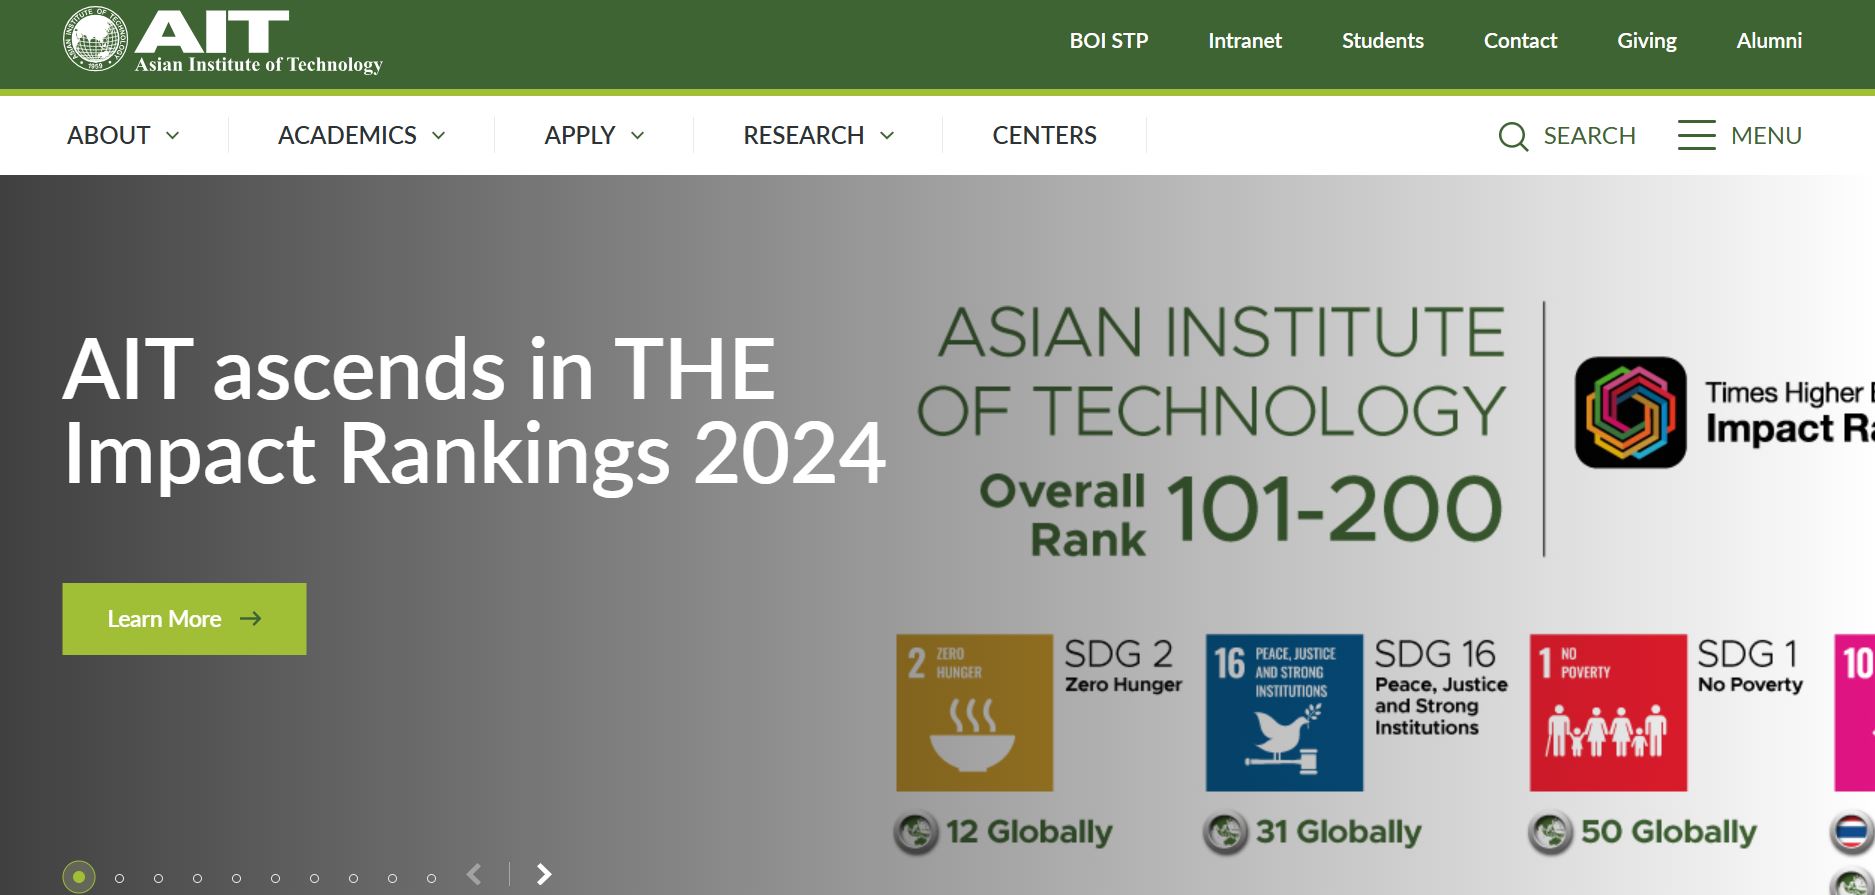Click globe medal beside 31 Globally

pyautogui.click(x=1226, y=832)
